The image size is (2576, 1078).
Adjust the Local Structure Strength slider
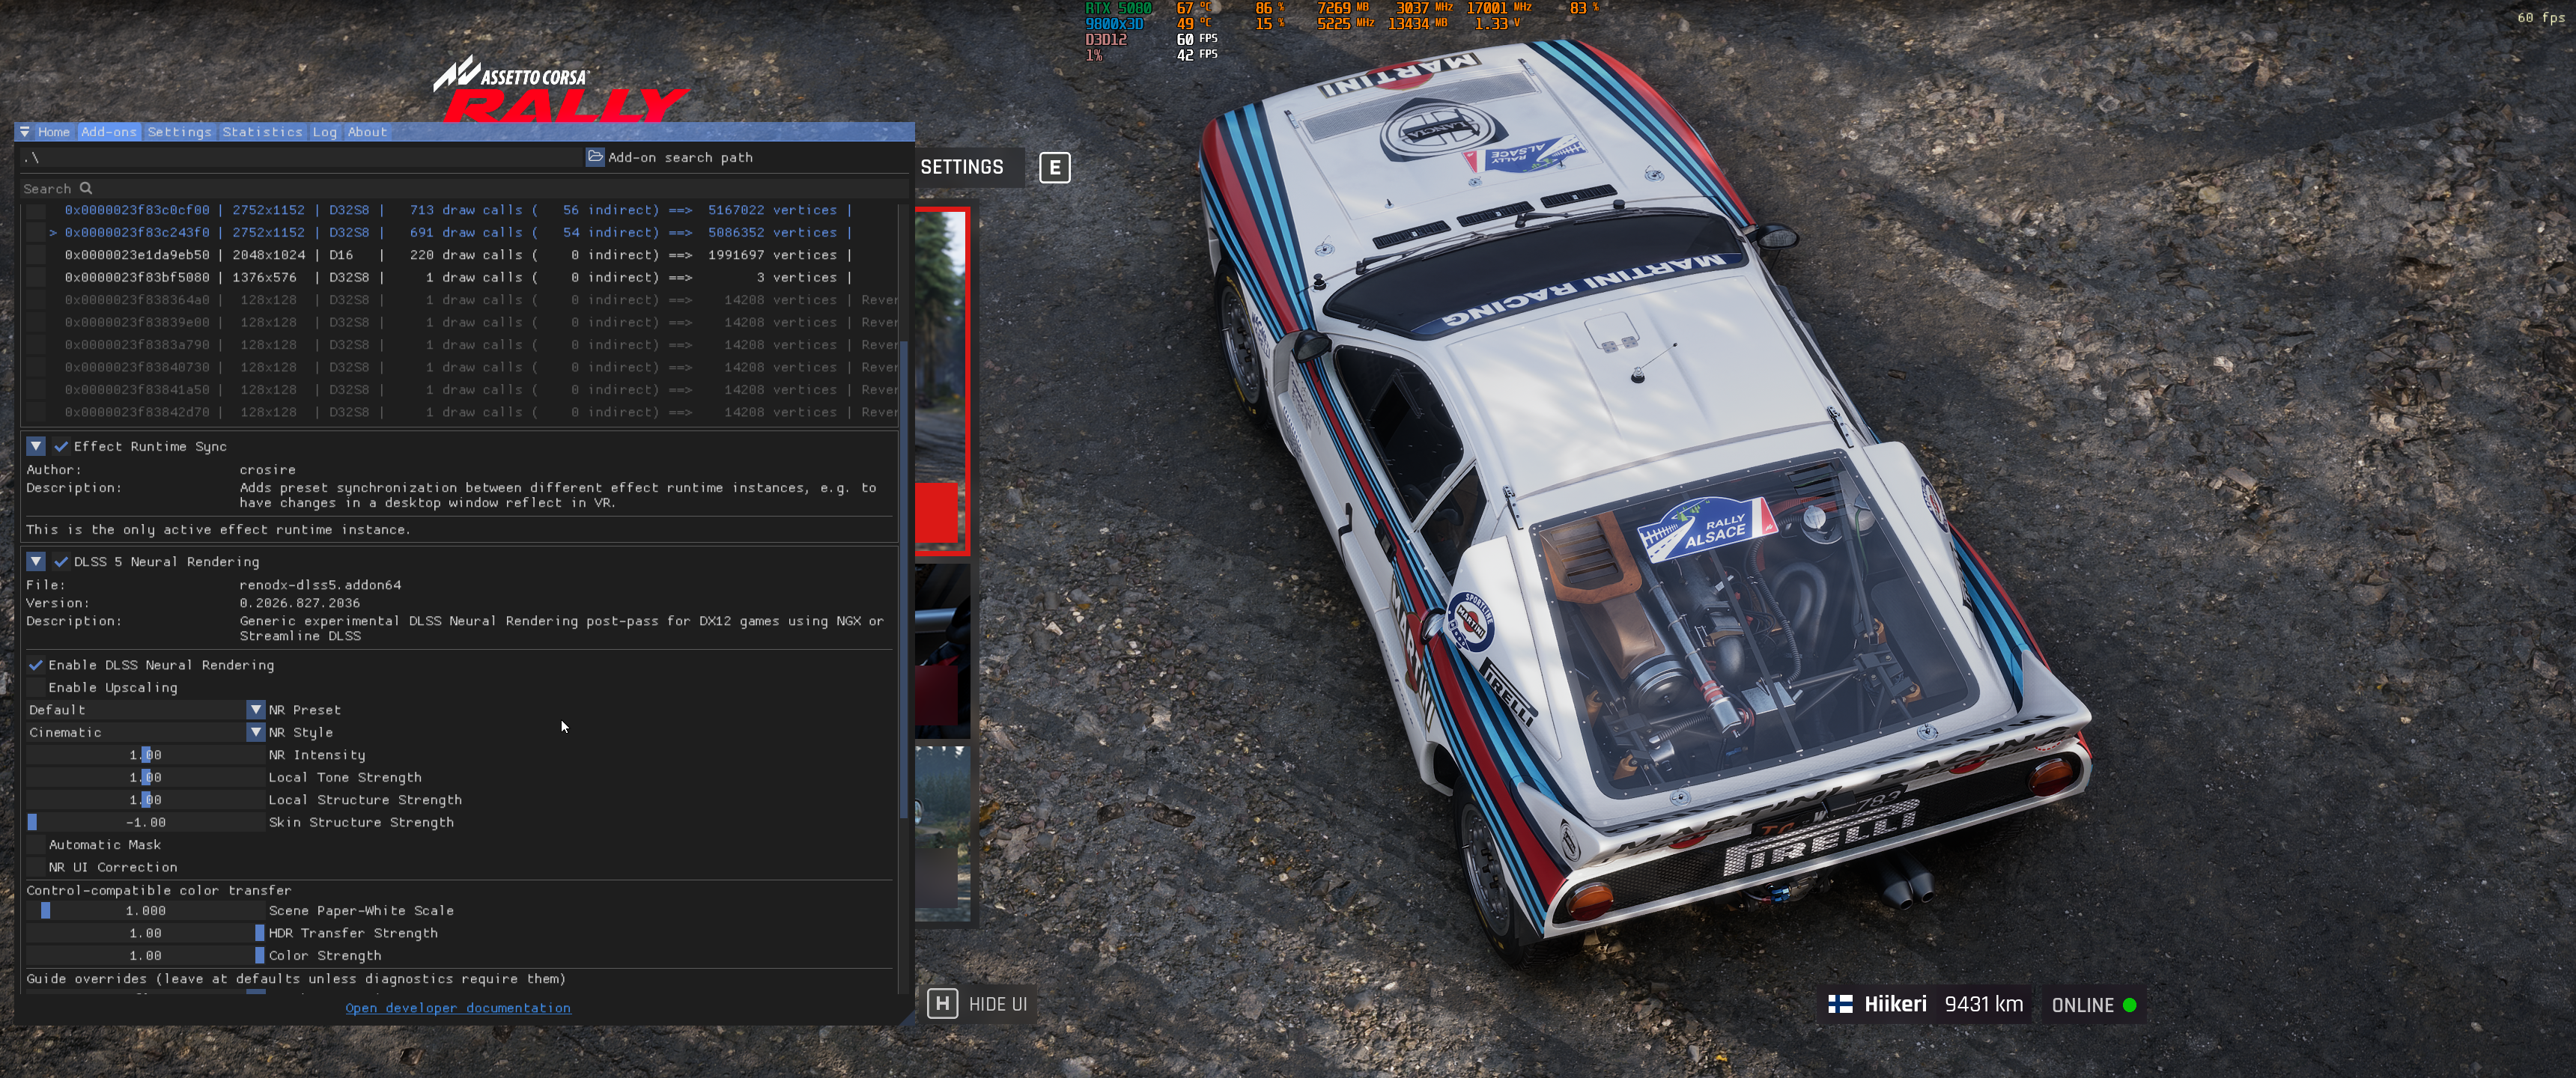[146, 800]
